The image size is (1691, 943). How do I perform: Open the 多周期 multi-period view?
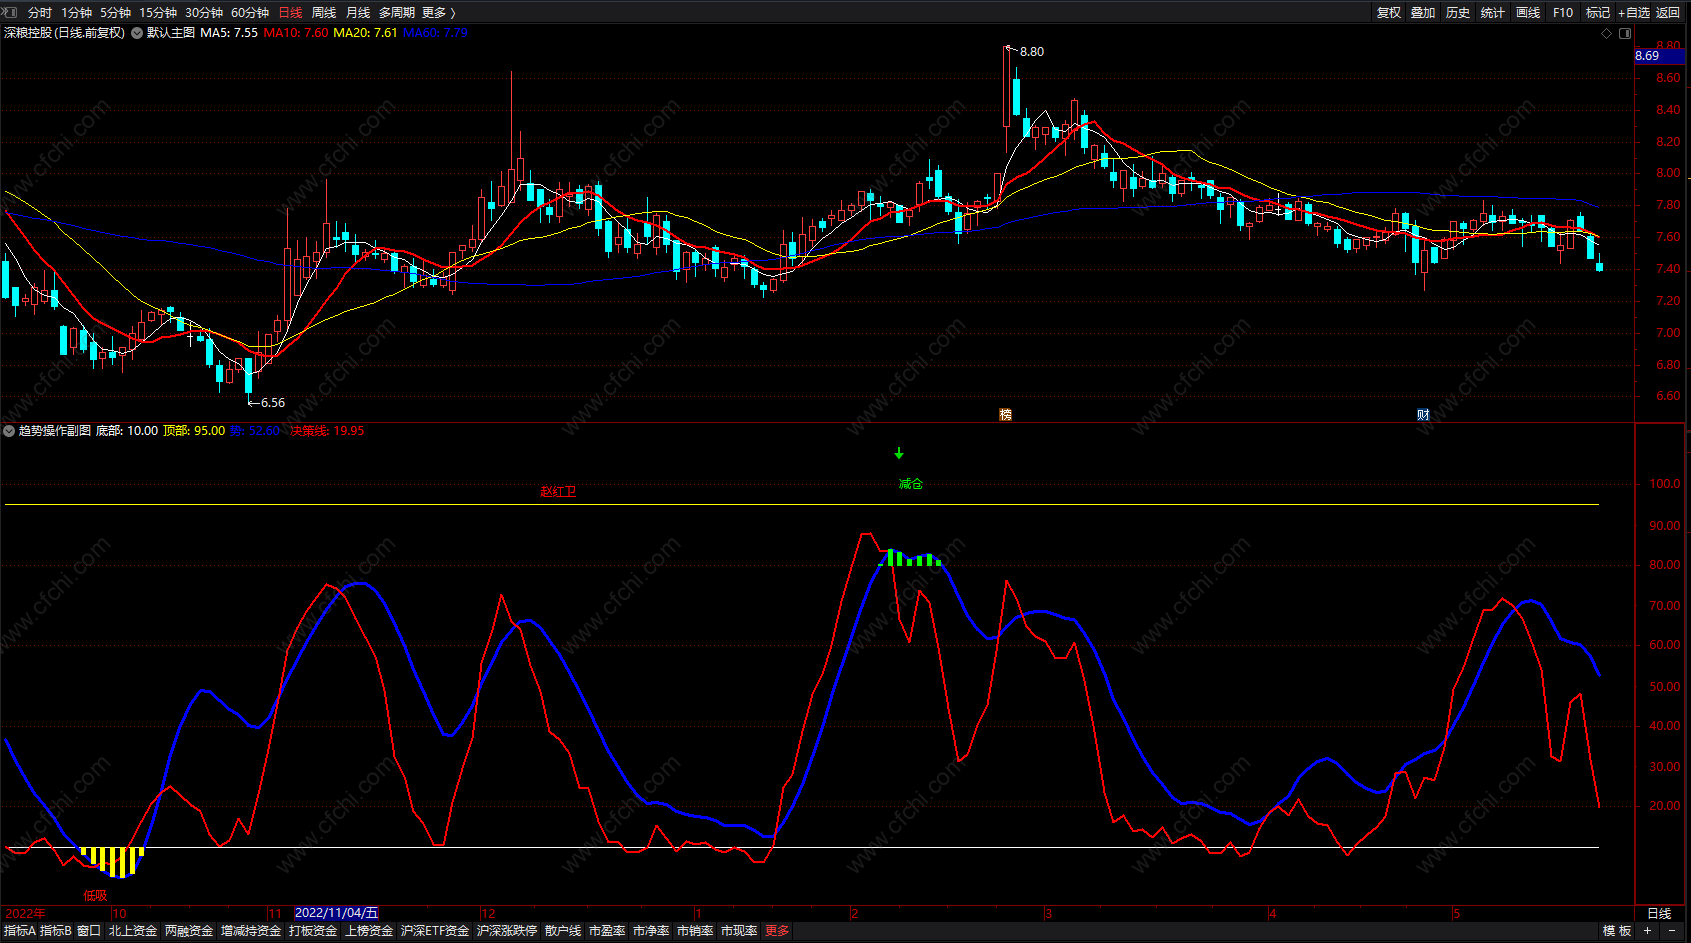pos(397,12)
